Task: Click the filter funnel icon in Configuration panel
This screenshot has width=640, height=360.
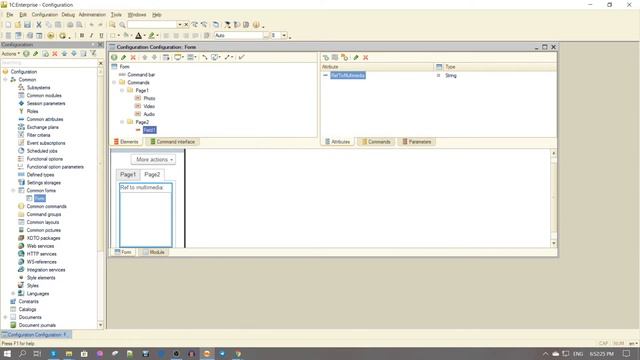Action: click(x=93, y=54)
